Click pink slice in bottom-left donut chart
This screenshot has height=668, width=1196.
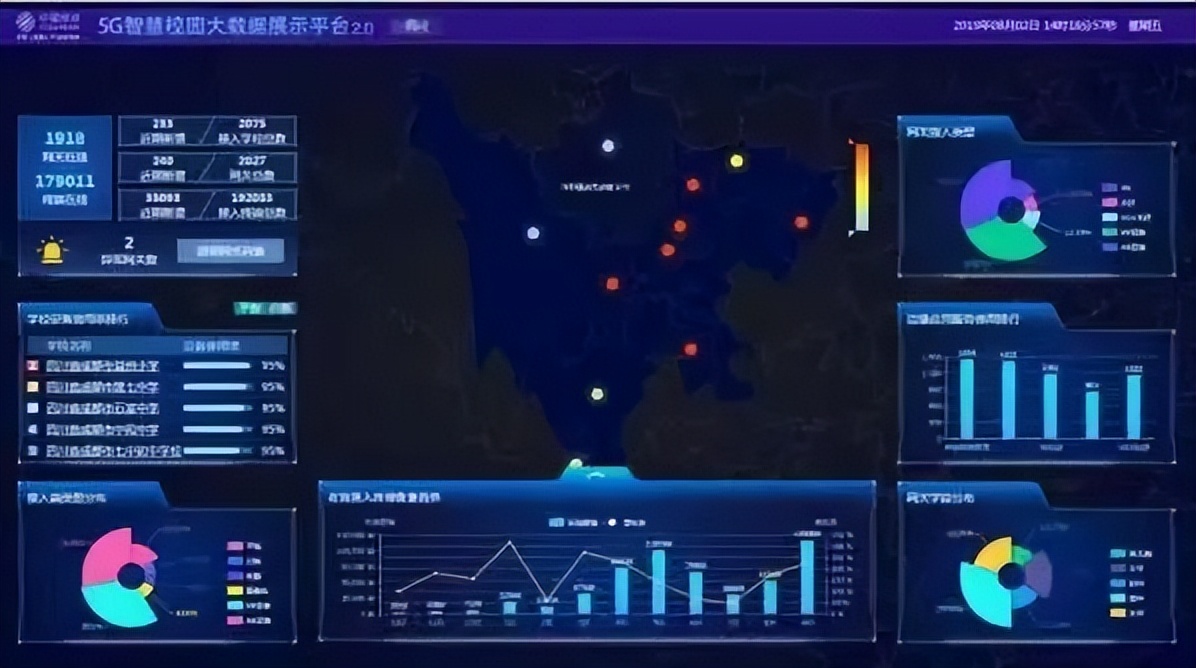107,557
